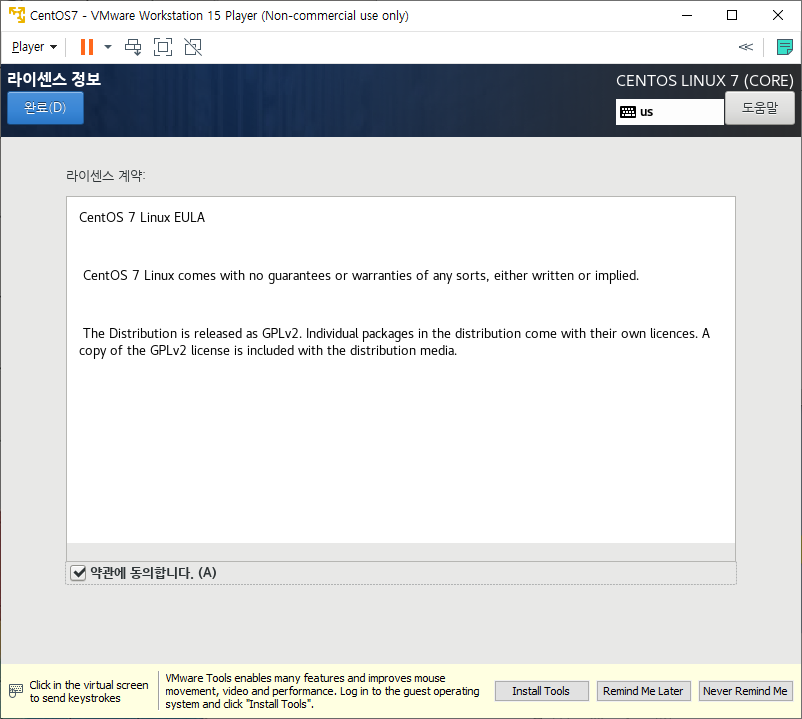
Task: Choose Remind Me Later
Action: [x=643, y=691]
